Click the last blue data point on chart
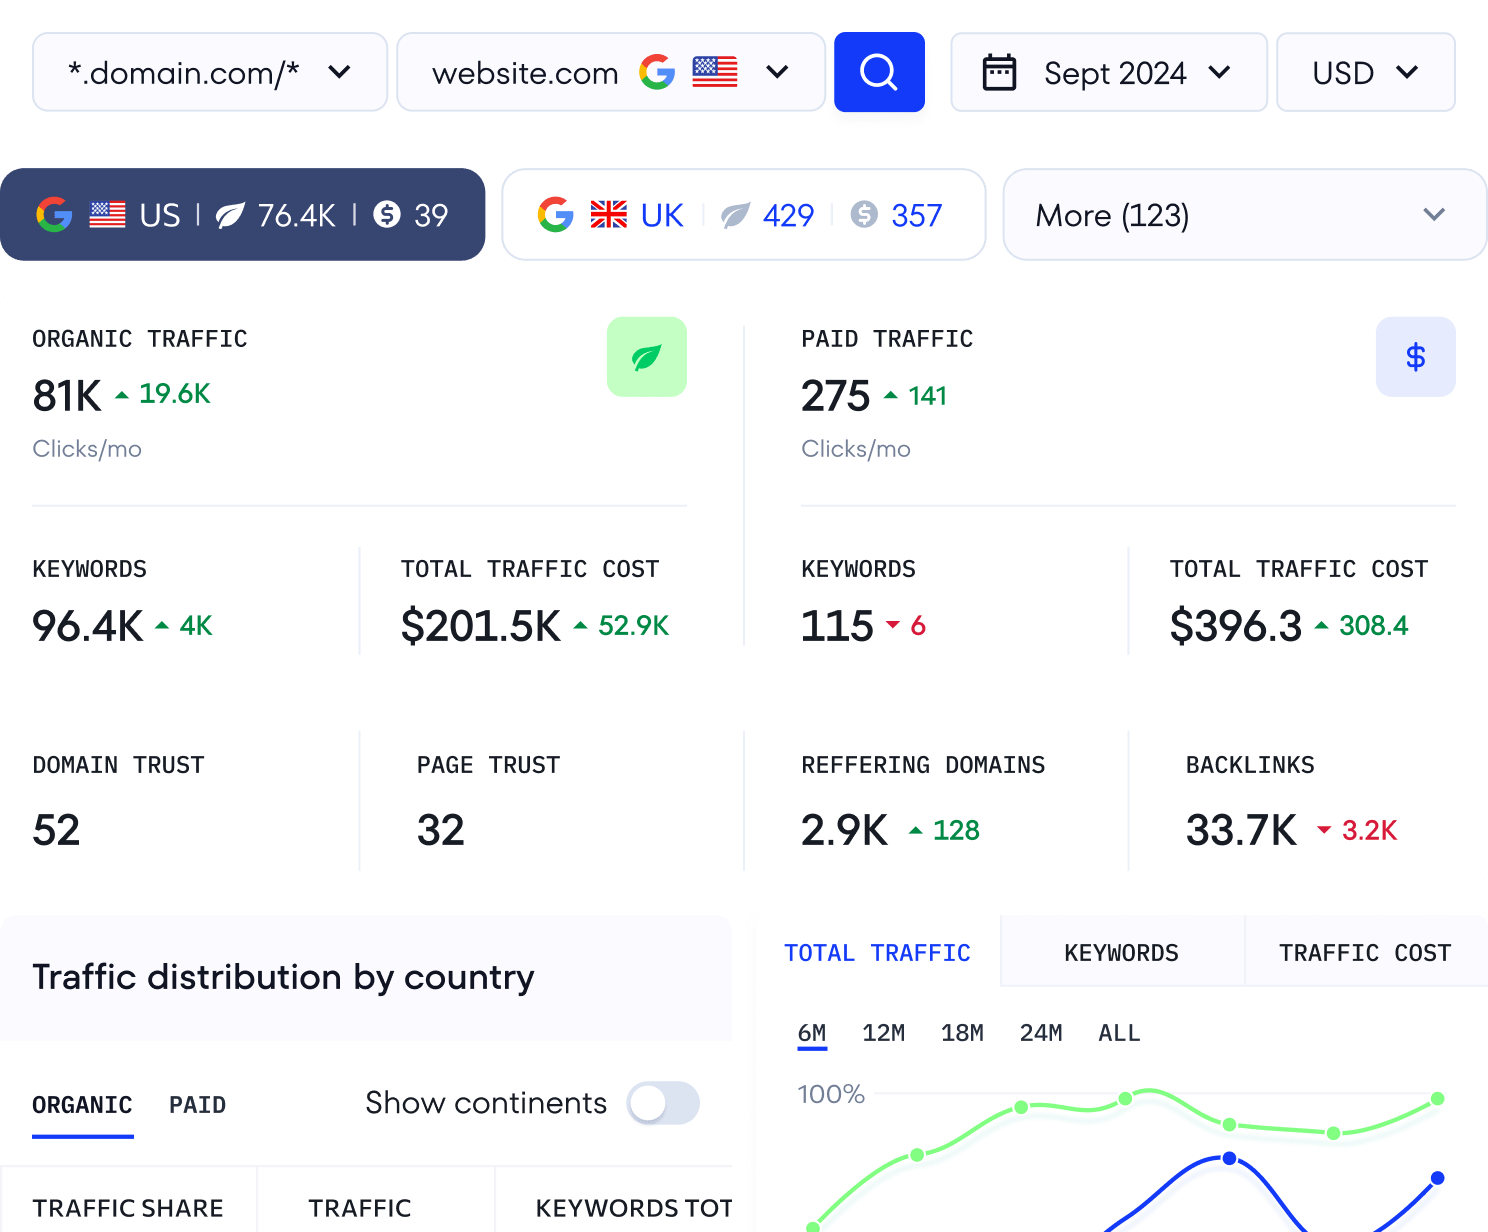Screen dimensions: 1488x1232 [x=1437, y=1178]
